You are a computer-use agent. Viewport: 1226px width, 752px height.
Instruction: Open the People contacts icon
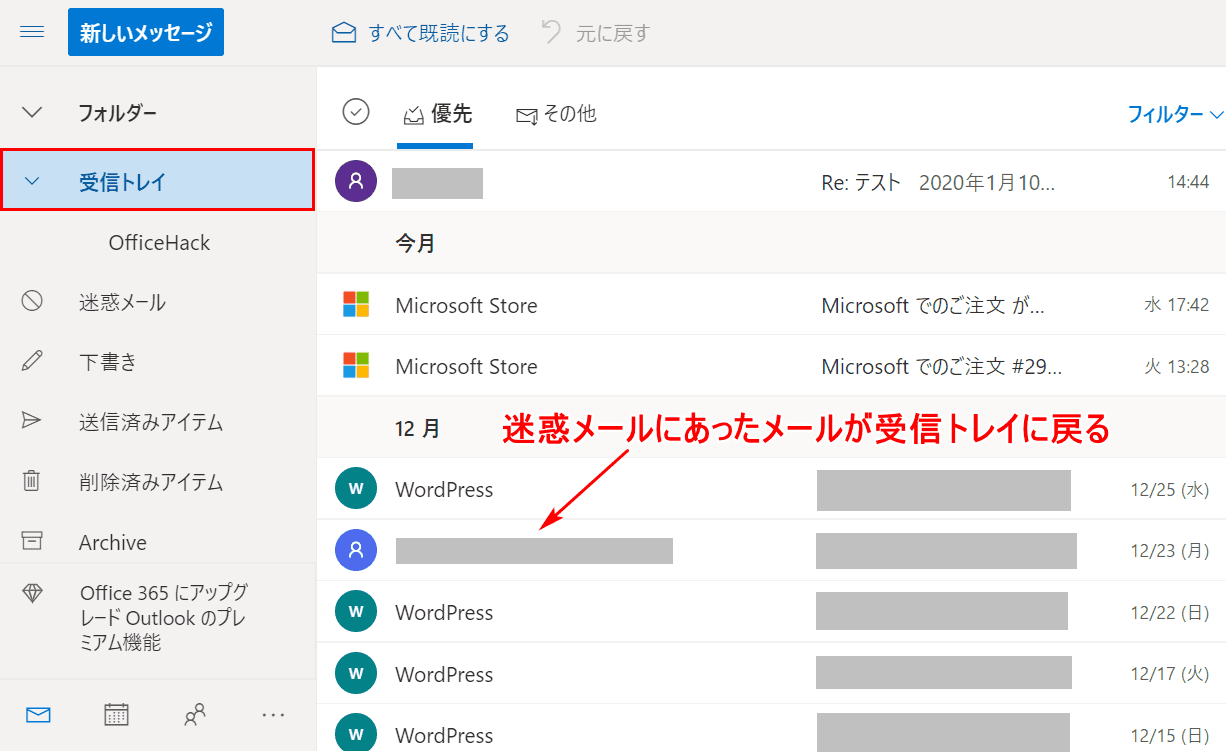pos(195,714)
